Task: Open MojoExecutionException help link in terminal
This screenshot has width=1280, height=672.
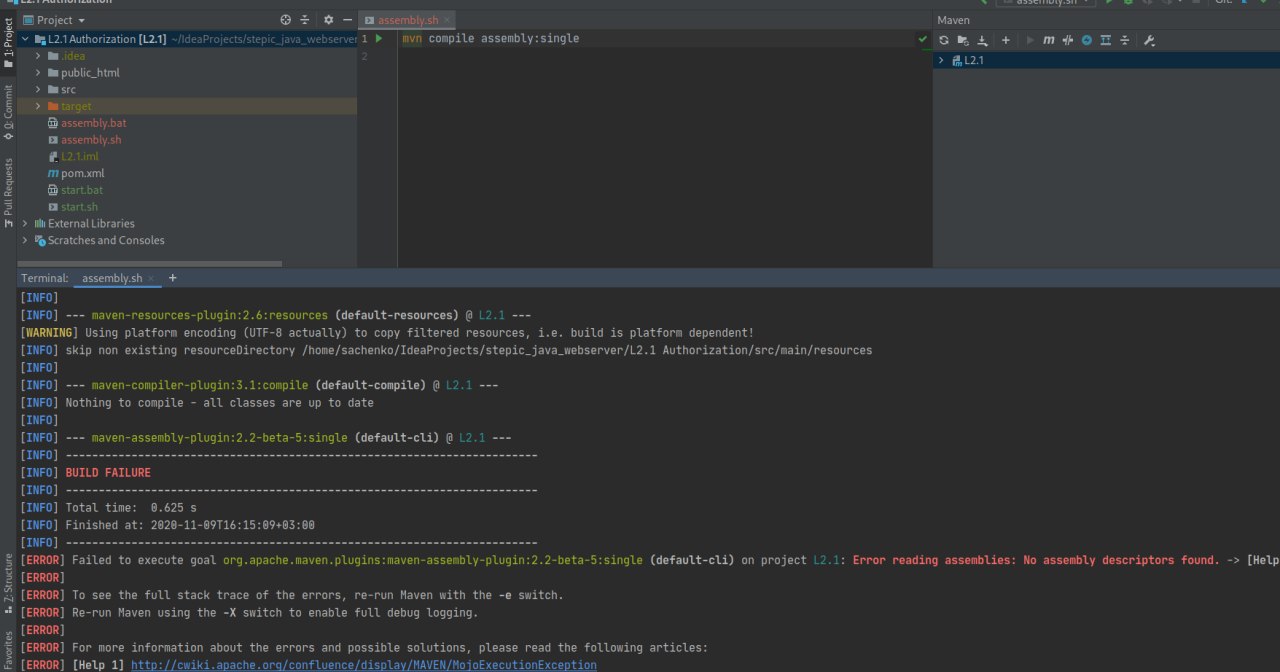Action: [x=364, y=665]
